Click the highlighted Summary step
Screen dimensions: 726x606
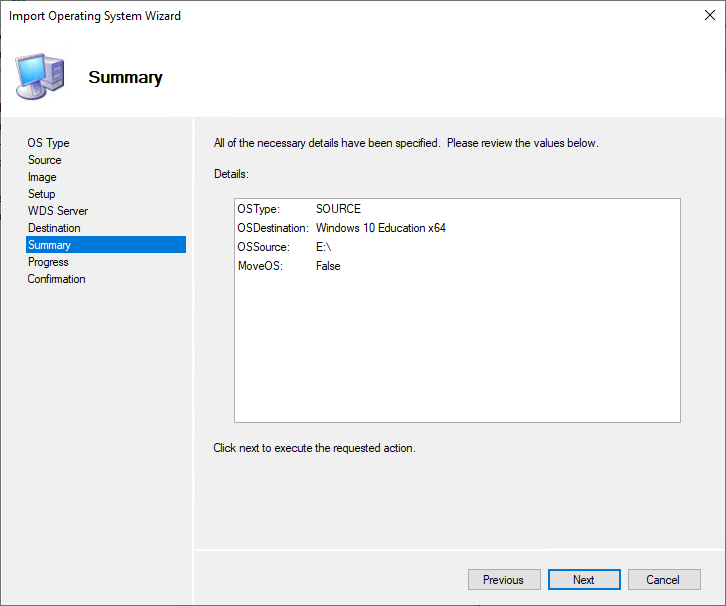click(49, 245)
